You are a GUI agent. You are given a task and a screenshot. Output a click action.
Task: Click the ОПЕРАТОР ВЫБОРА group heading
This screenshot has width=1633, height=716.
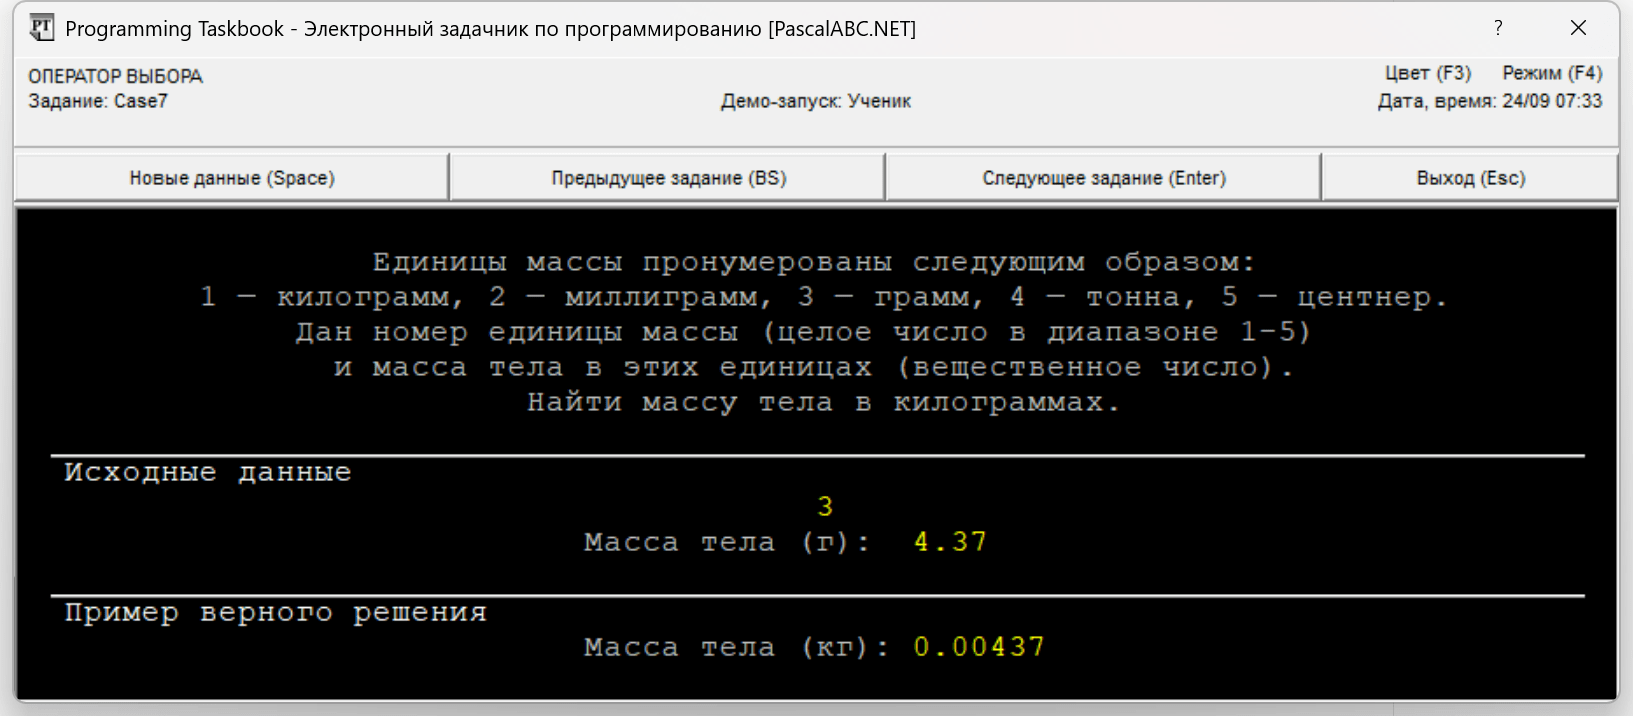click(115, 76)
